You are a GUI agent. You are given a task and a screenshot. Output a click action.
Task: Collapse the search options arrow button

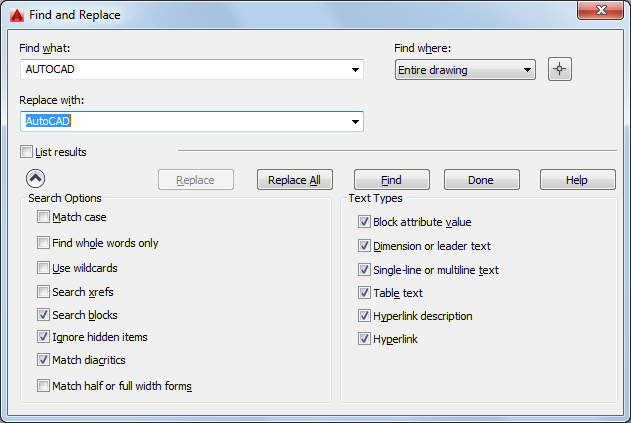[35, 178]
